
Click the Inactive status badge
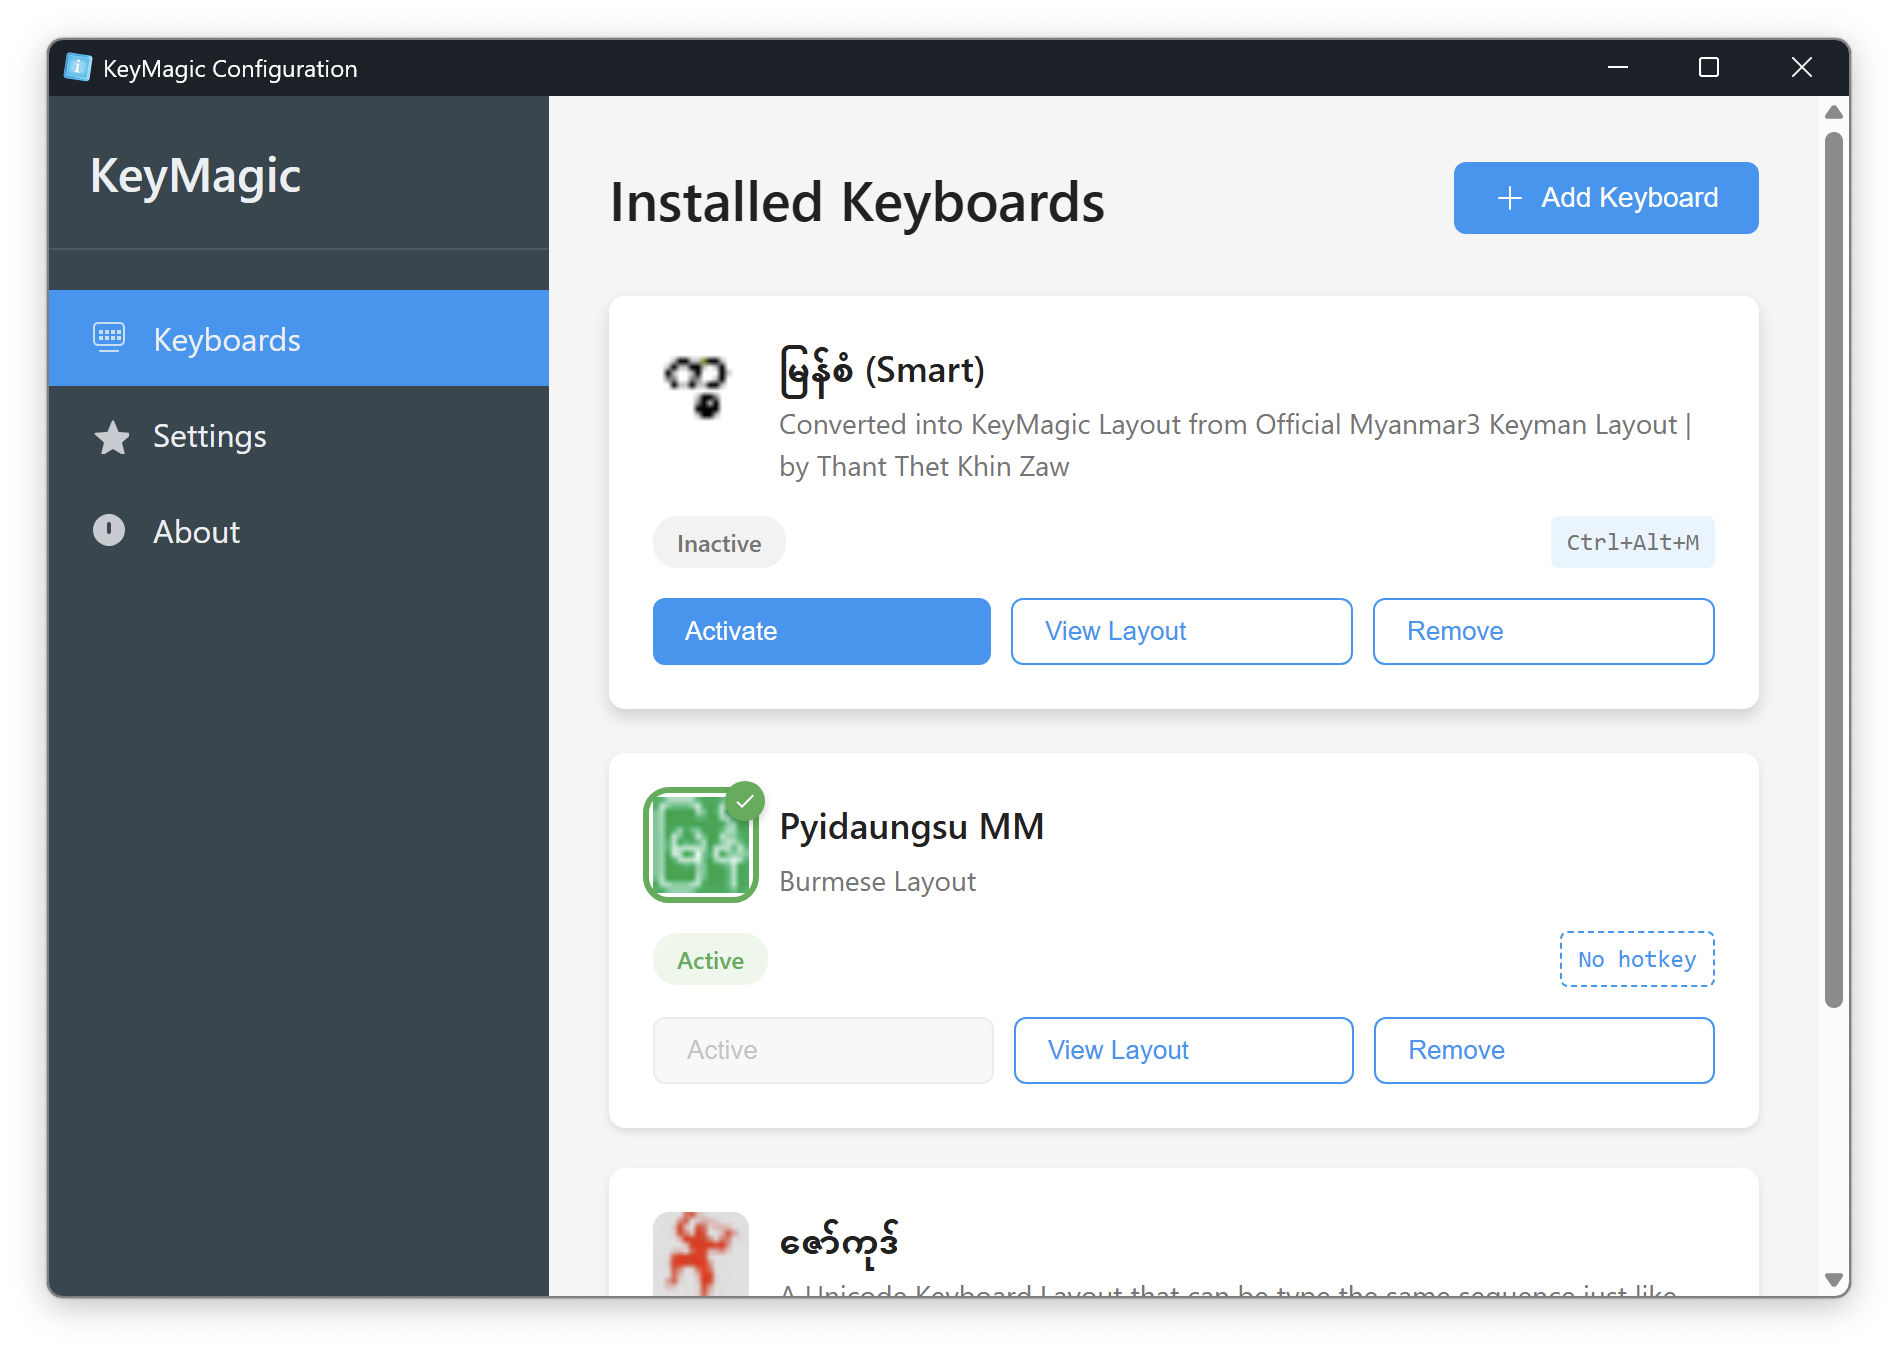coord(719,542)
